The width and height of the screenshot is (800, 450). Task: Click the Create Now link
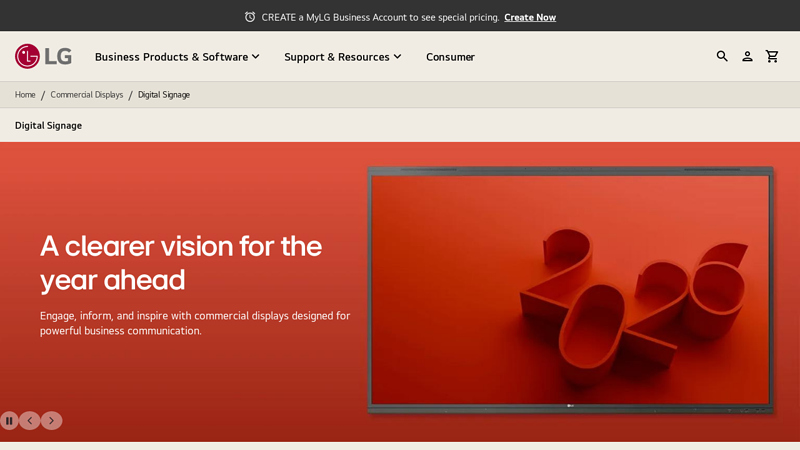[530, 17]
